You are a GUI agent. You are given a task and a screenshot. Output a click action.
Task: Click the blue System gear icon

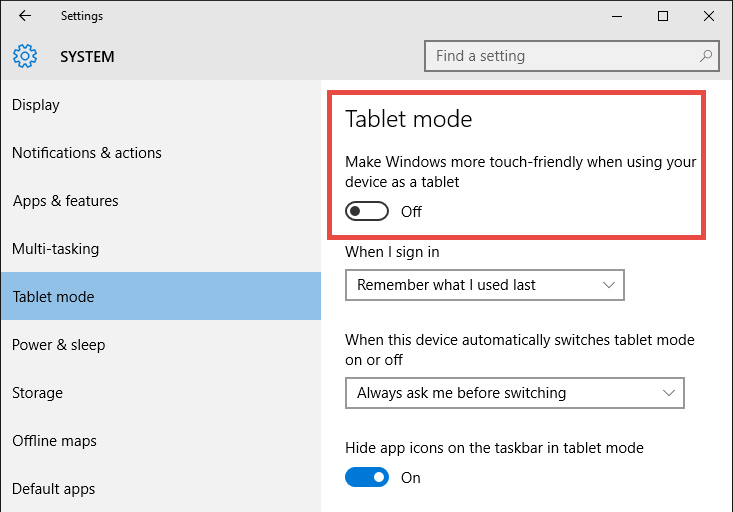coord(25,56)
